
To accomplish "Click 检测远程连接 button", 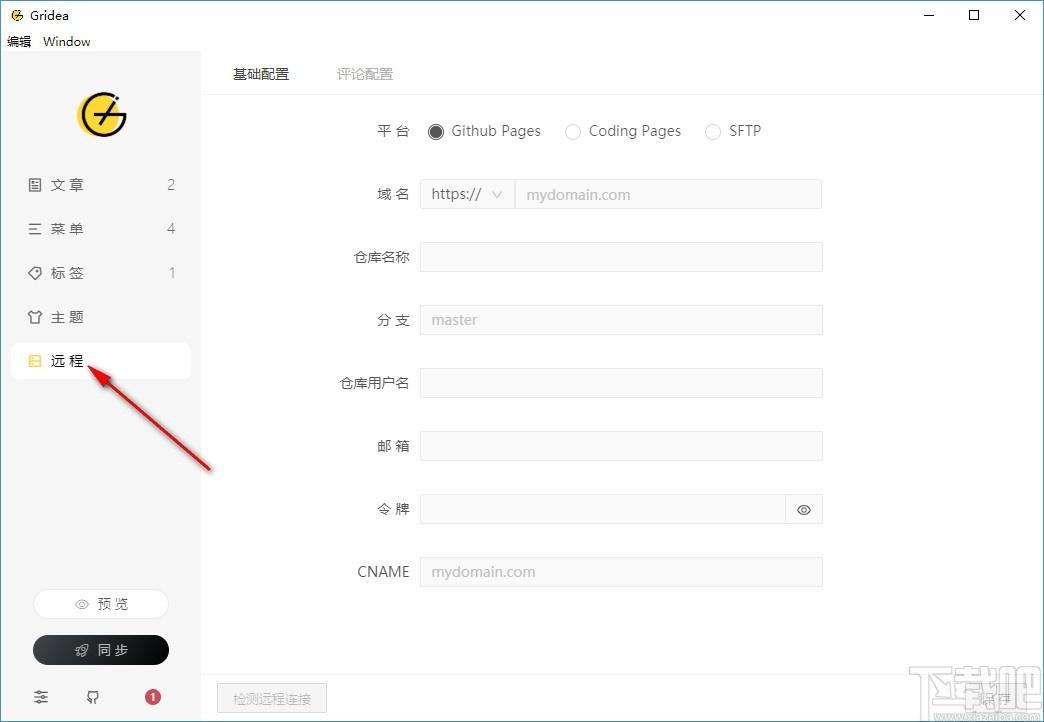I will click(x=272, y=699).
